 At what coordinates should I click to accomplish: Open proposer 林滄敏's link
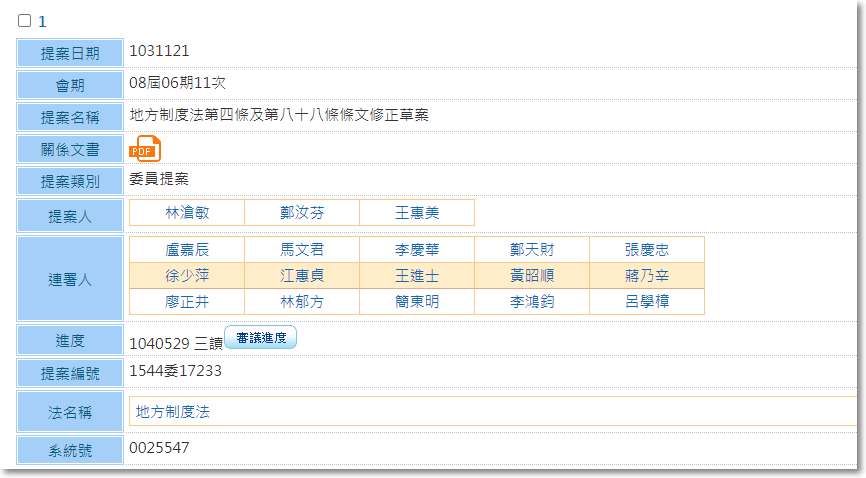pyautogui.click(x=187, y=213)
